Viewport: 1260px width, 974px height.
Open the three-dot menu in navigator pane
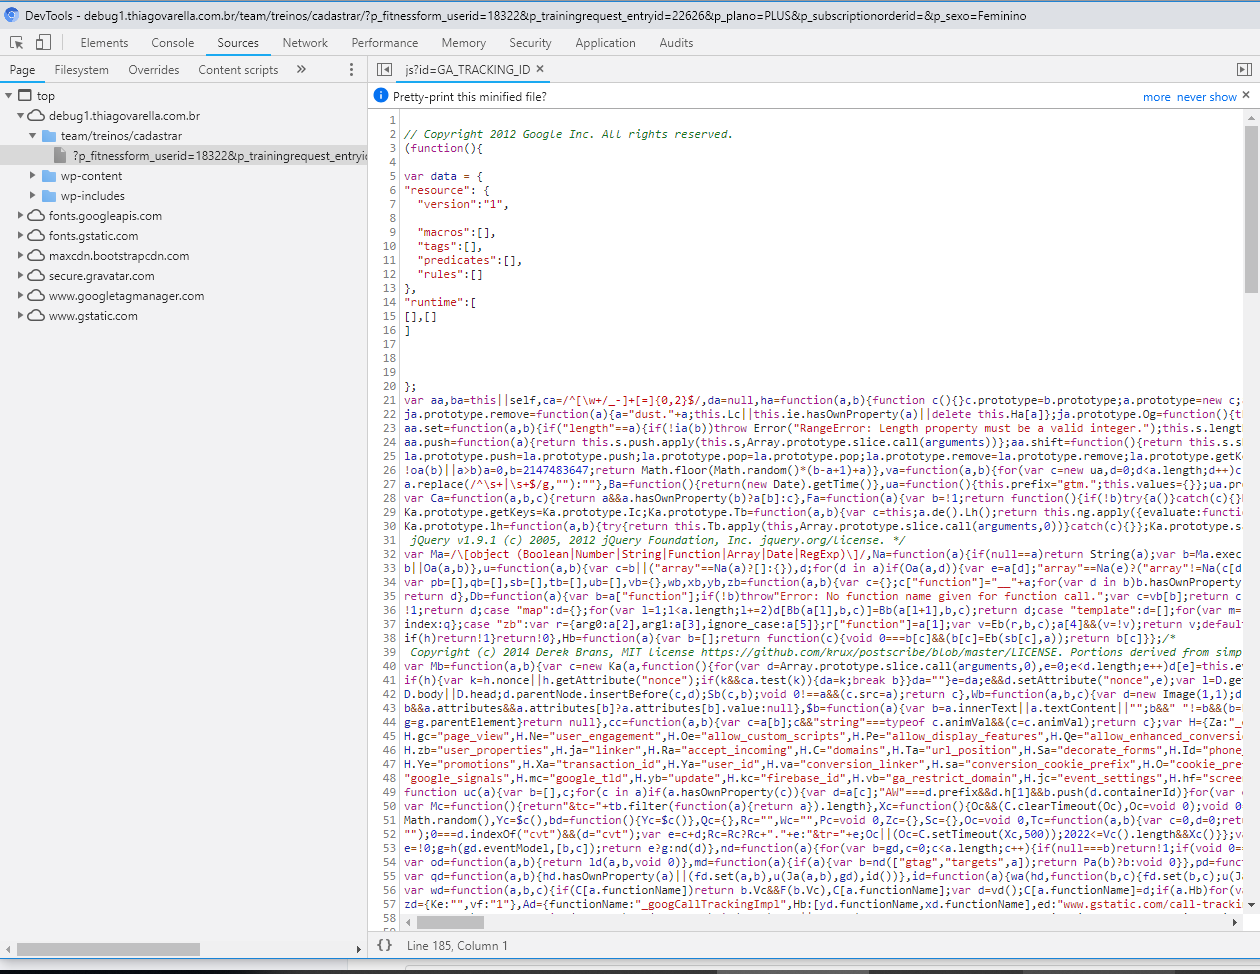click(351, 70)
